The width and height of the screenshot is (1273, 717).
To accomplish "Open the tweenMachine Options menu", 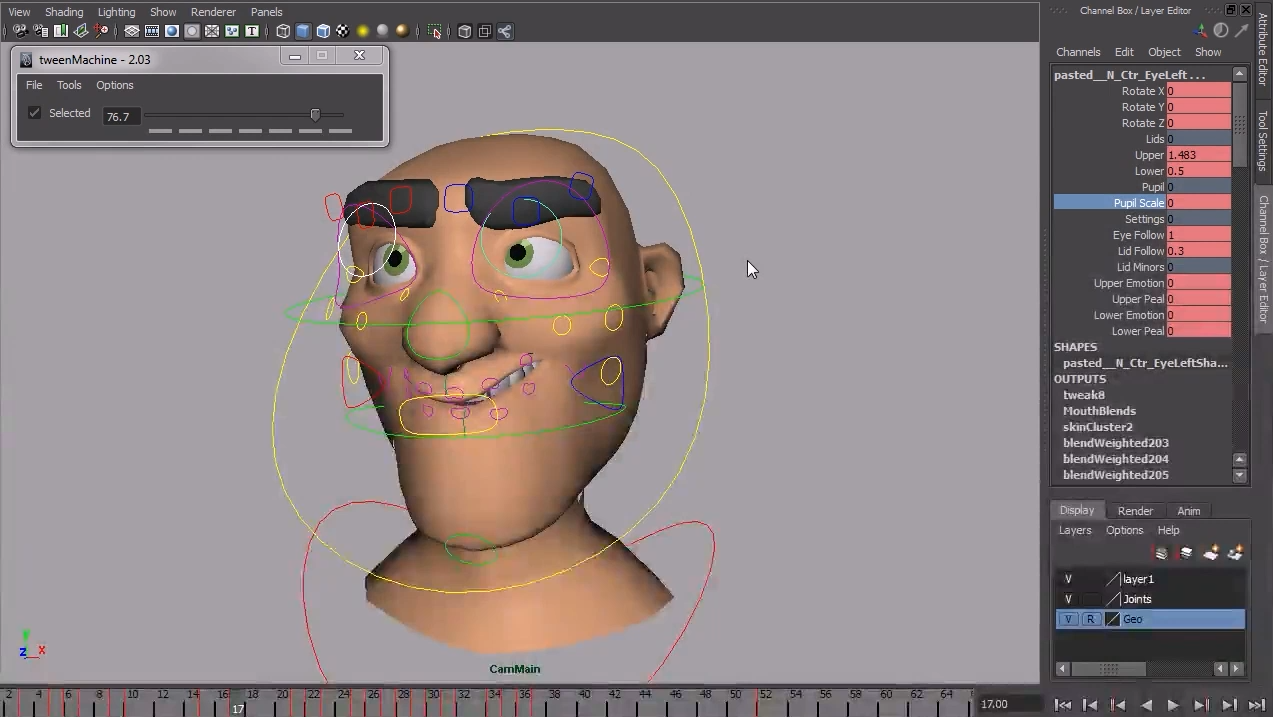I will click(x=114, y=85).
